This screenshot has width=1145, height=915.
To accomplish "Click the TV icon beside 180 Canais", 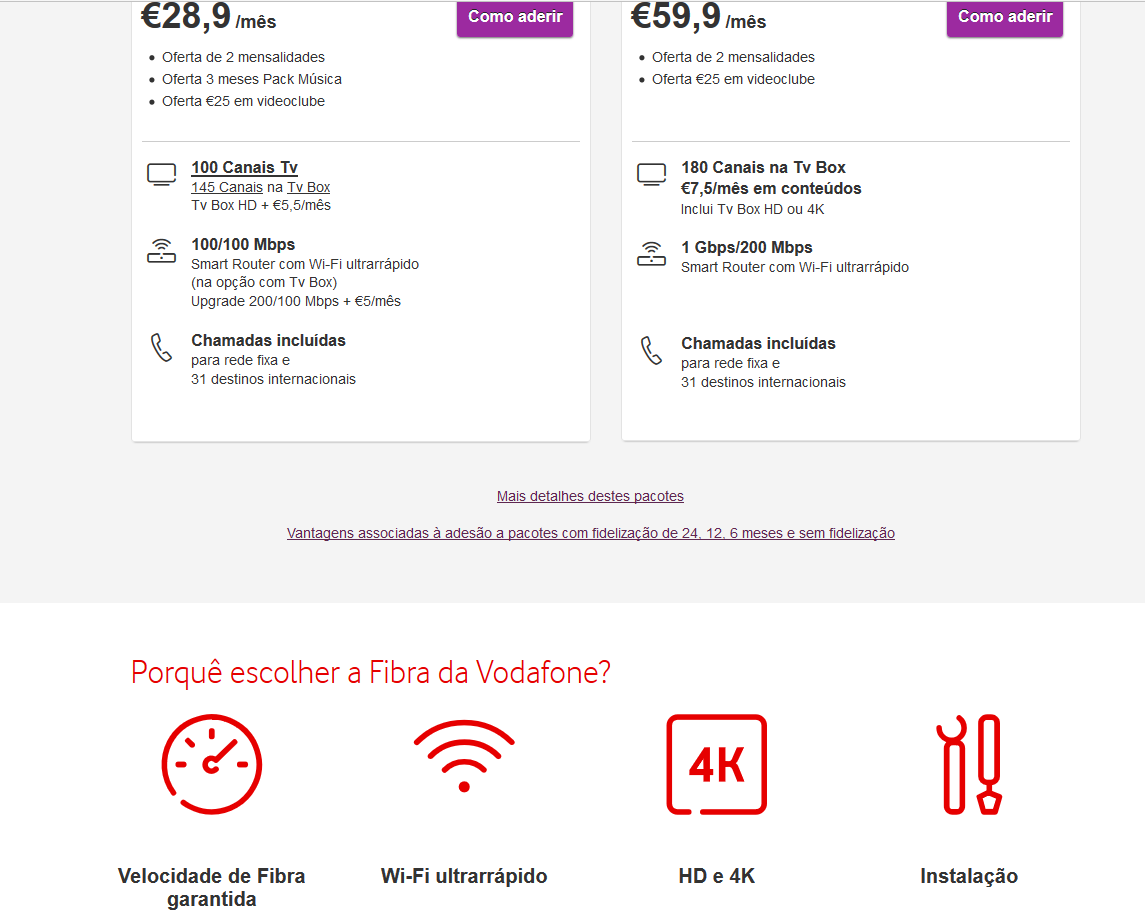I will pyautogui.click(x=651, y=175).
